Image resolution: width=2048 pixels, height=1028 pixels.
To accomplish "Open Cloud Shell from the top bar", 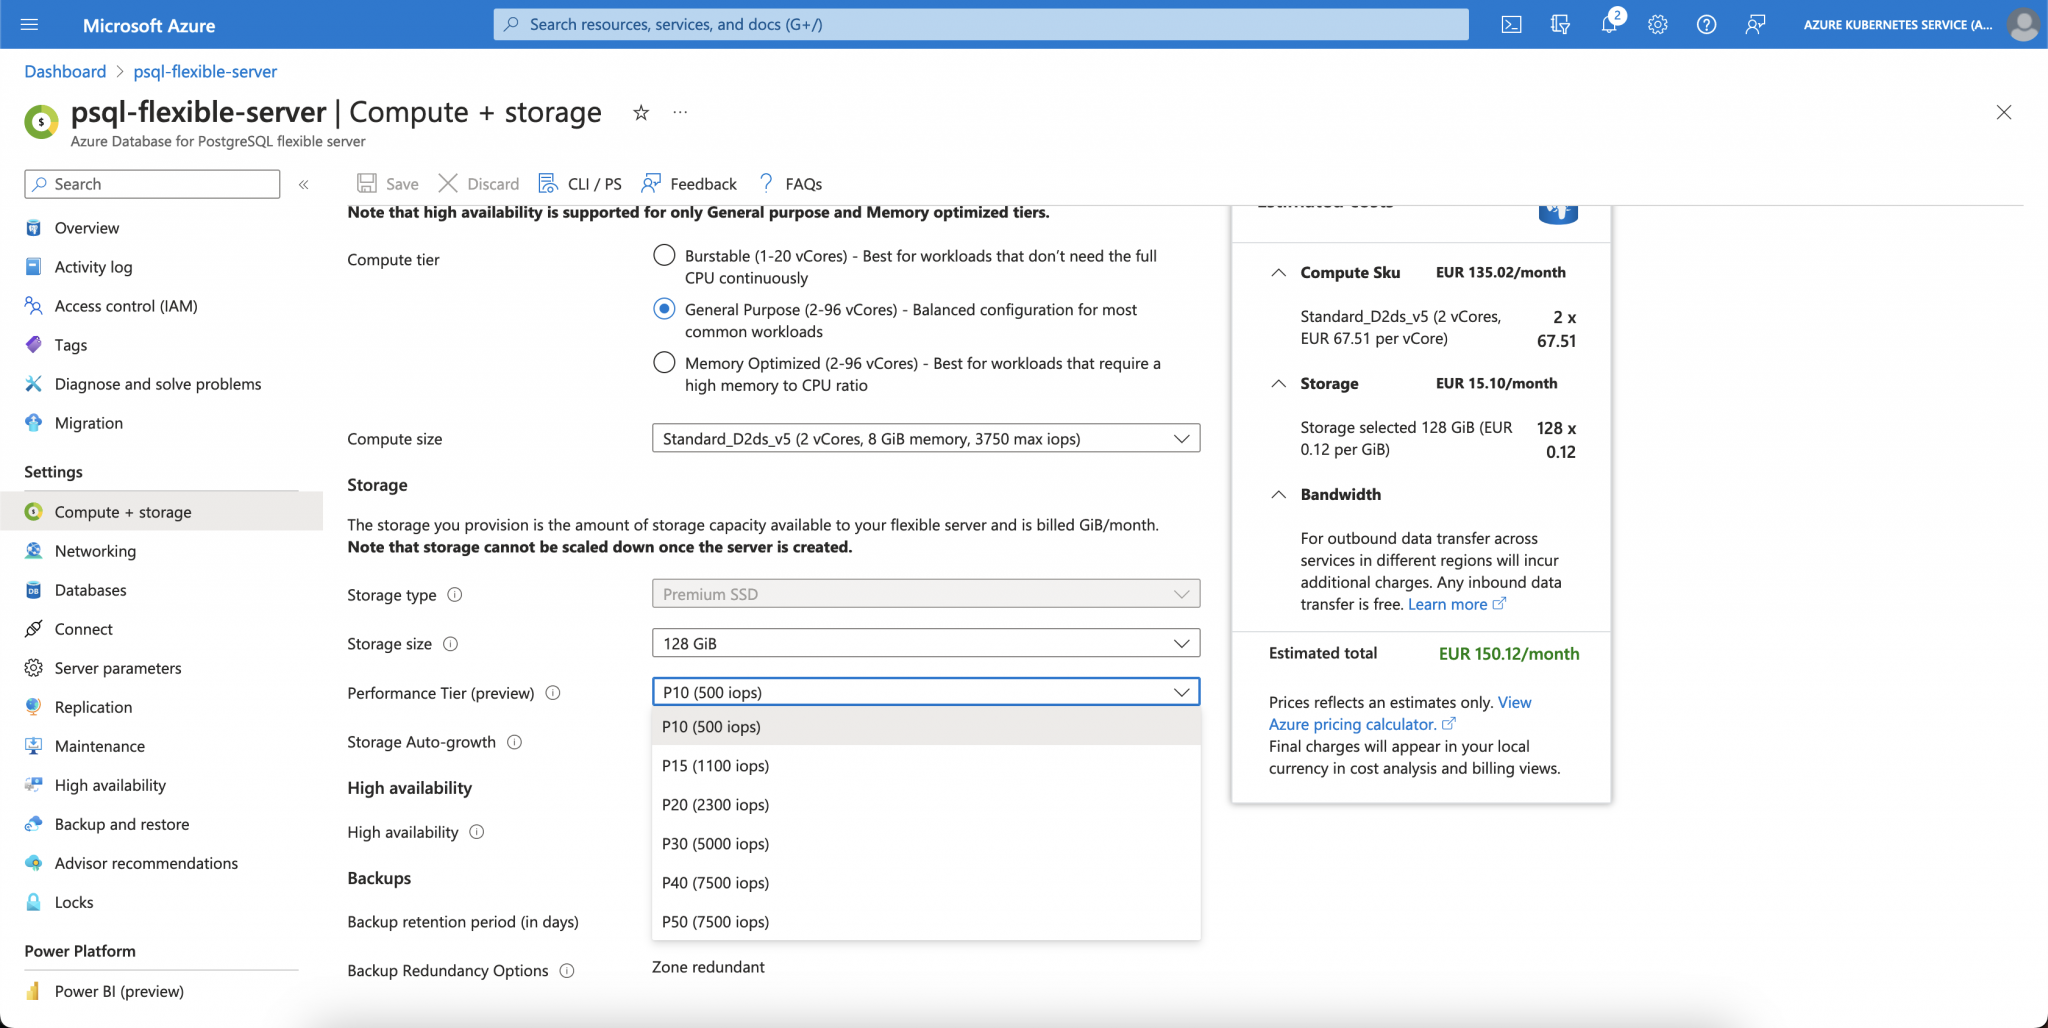I will pyautogui.click(x=1511, y=24).
